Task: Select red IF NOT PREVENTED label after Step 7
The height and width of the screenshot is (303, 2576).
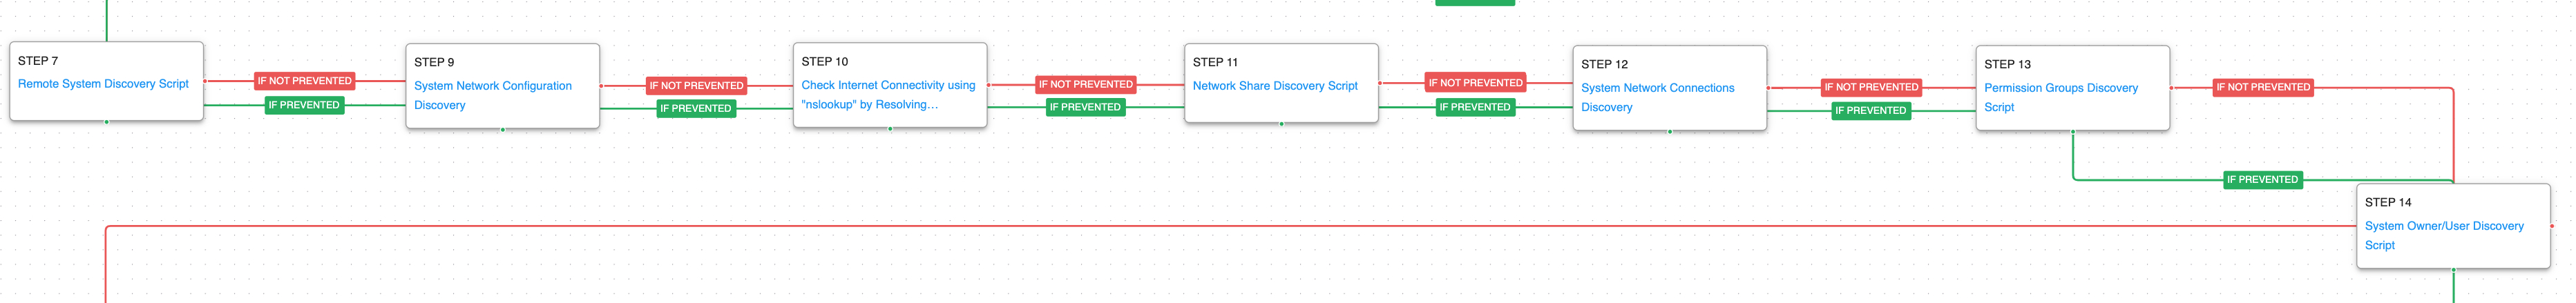Action: pos(304,81)
